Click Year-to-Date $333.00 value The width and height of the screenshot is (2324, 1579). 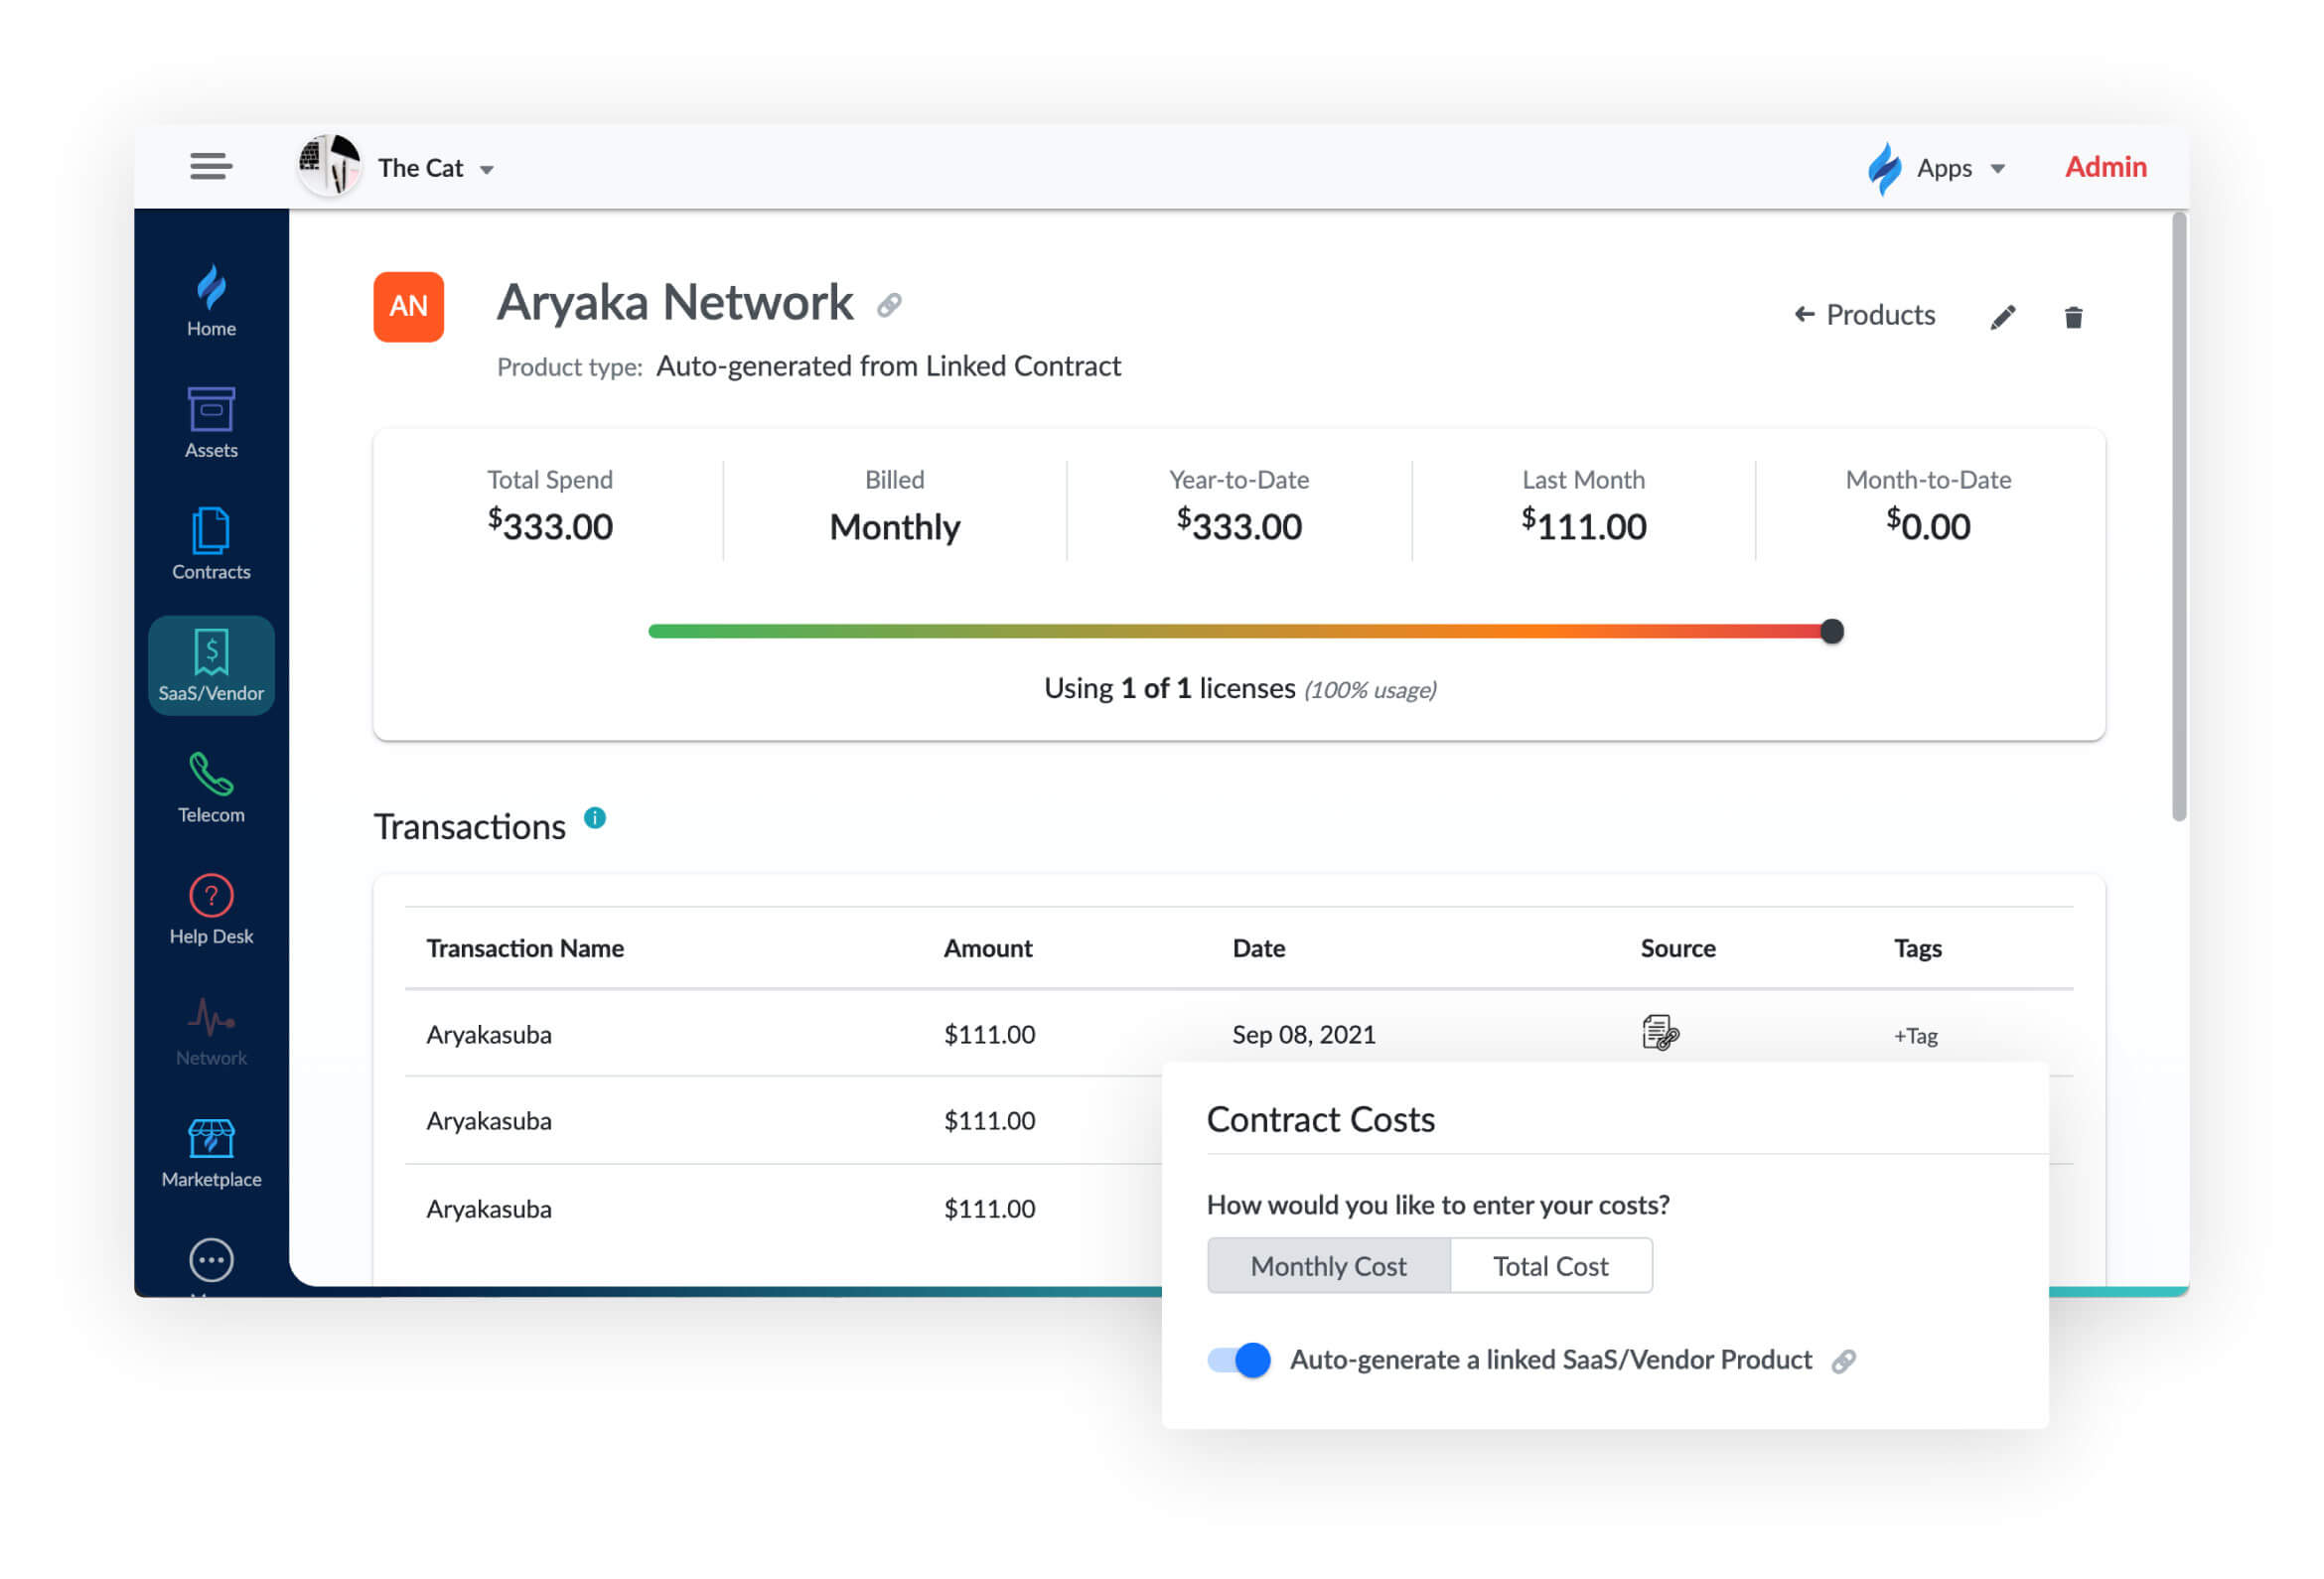tap(1239, 526)
